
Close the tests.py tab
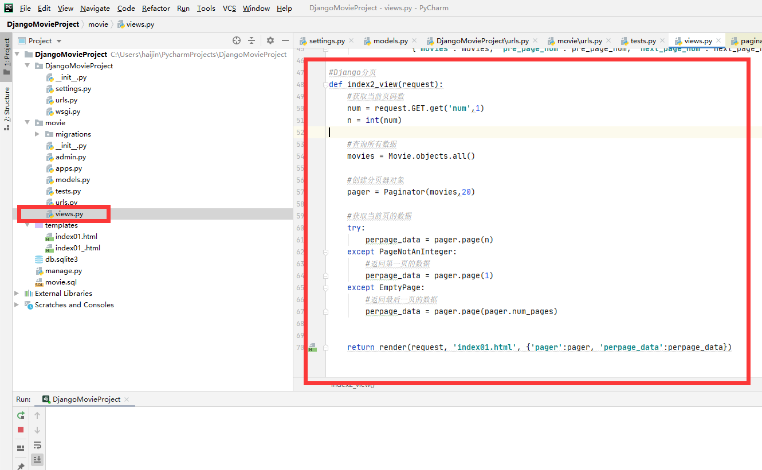pos(662,41)
